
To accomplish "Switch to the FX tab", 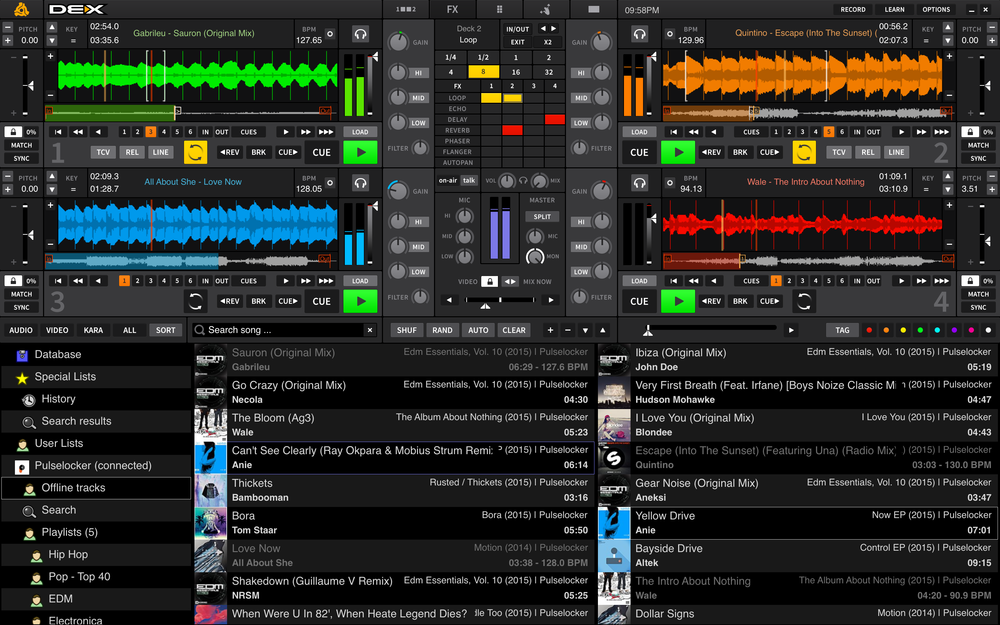I will 452,9.
